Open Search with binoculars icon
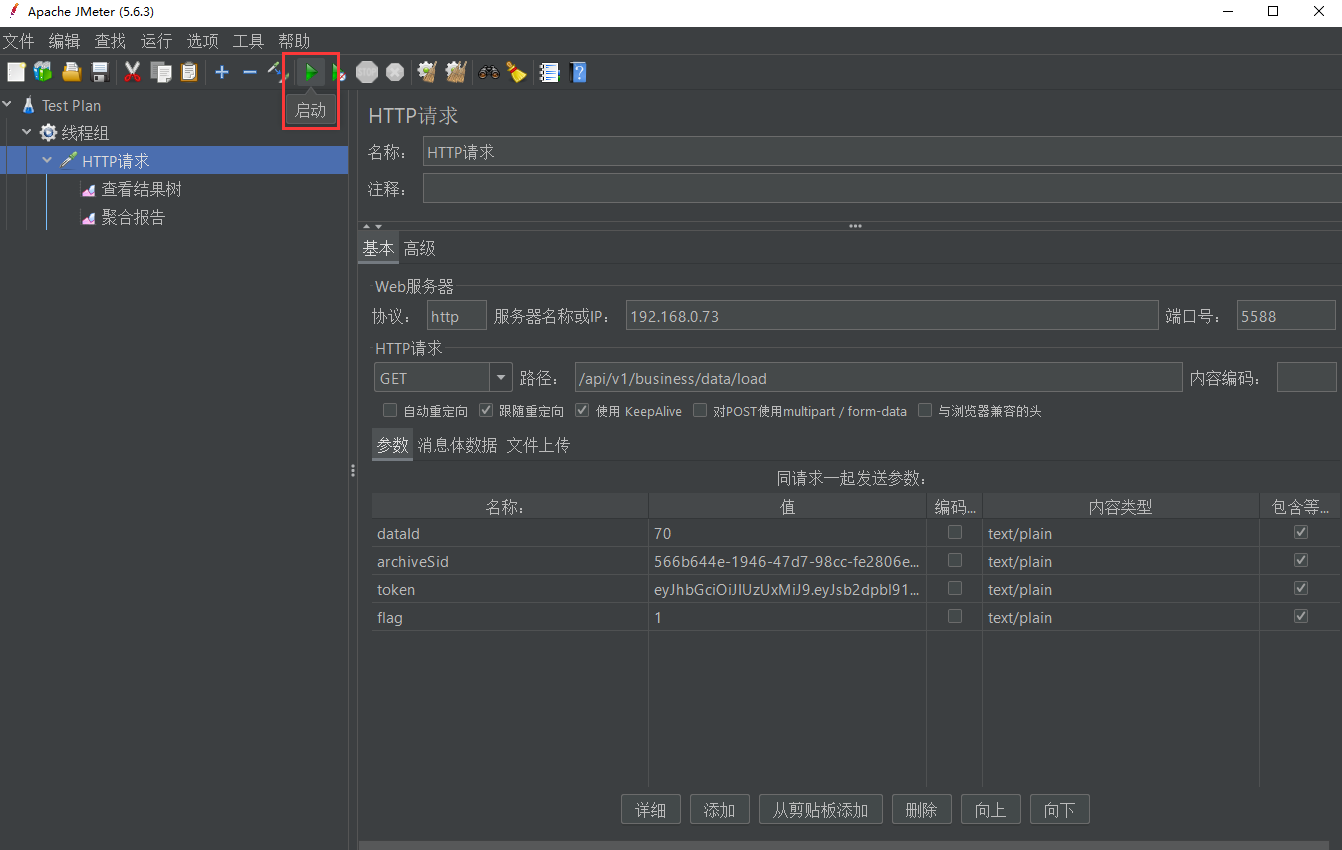Viewport: 1342px width, 850px height. 488,72
